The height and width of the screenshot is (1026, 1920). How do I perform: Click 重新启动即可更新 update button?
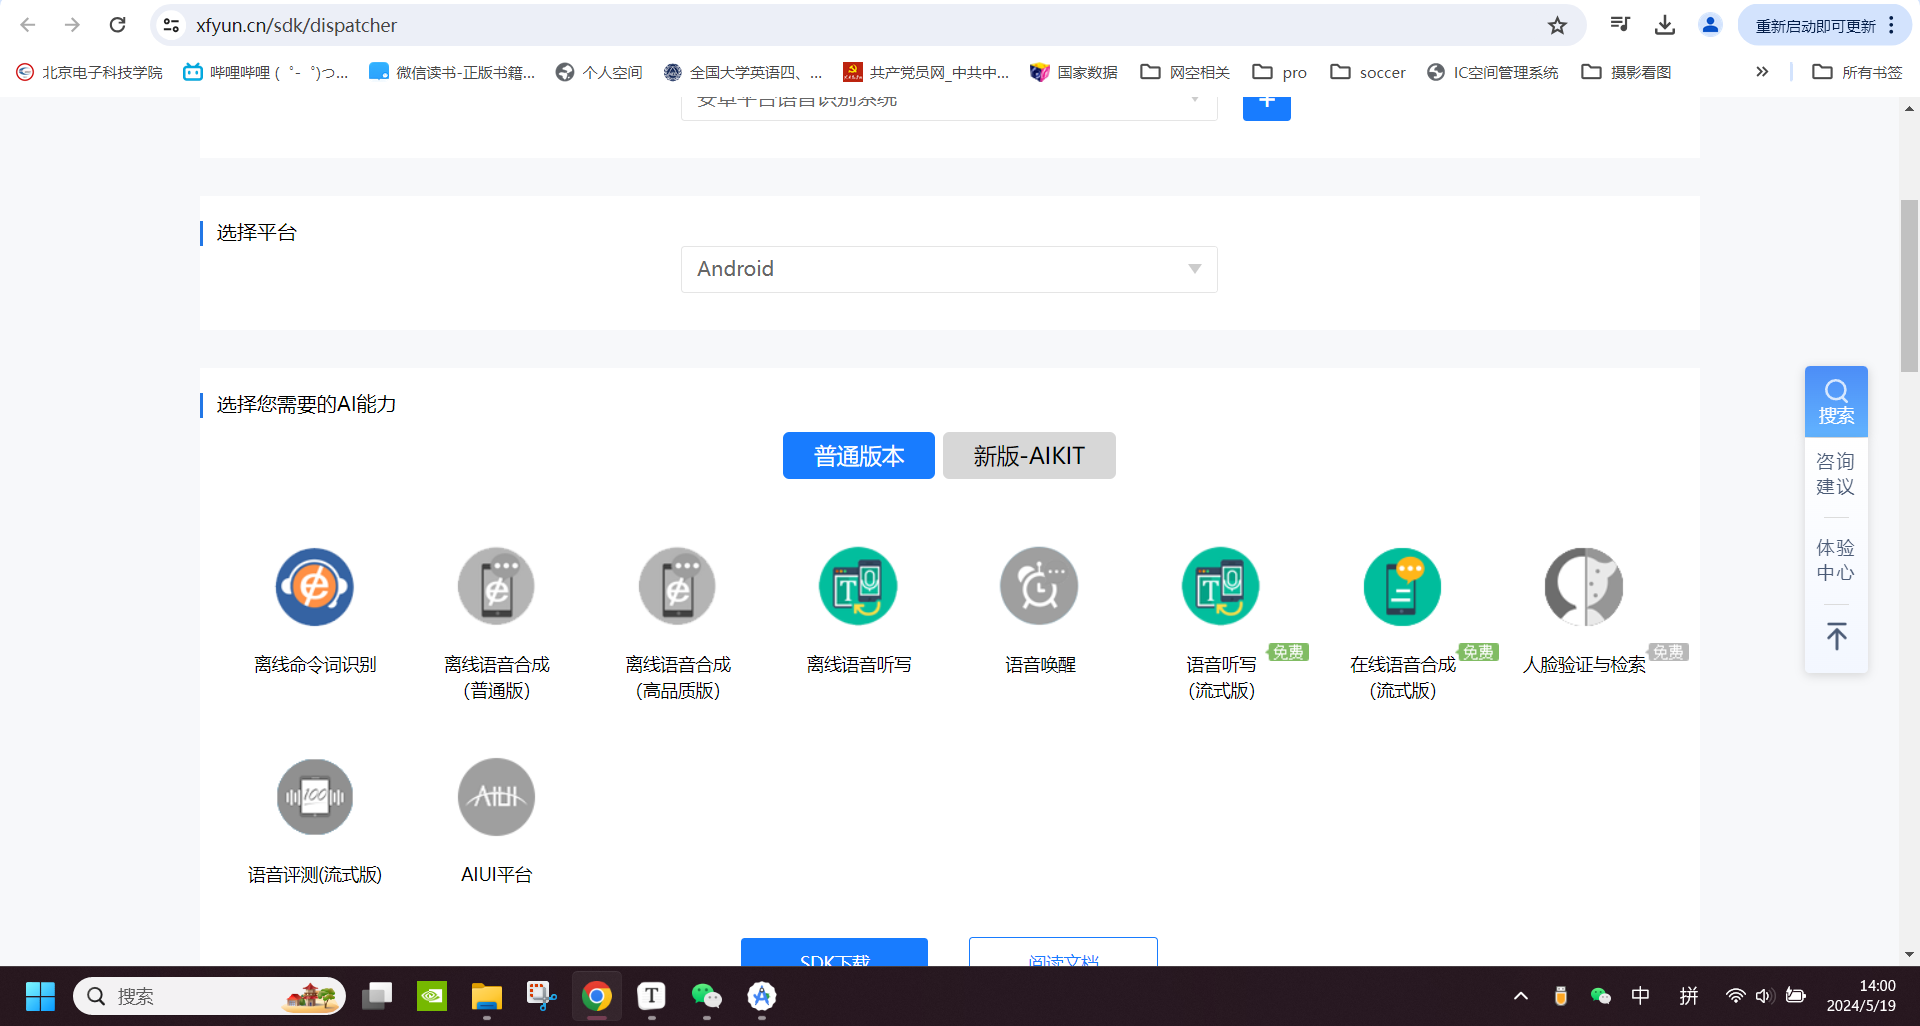[x=1815, y=25]
